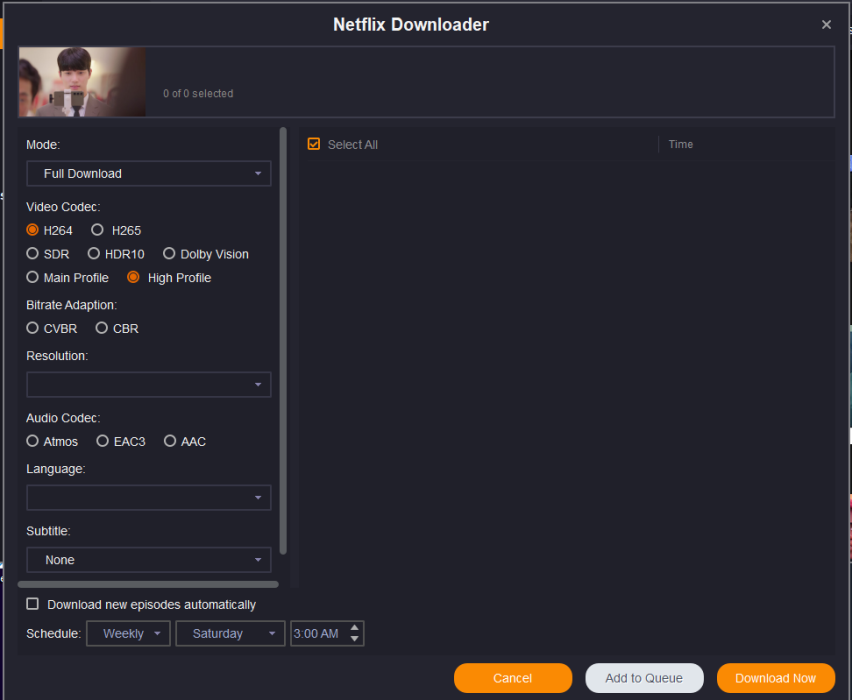
Task: Click the Time column header
Action: pyautogui.click(x=680, y=145)
